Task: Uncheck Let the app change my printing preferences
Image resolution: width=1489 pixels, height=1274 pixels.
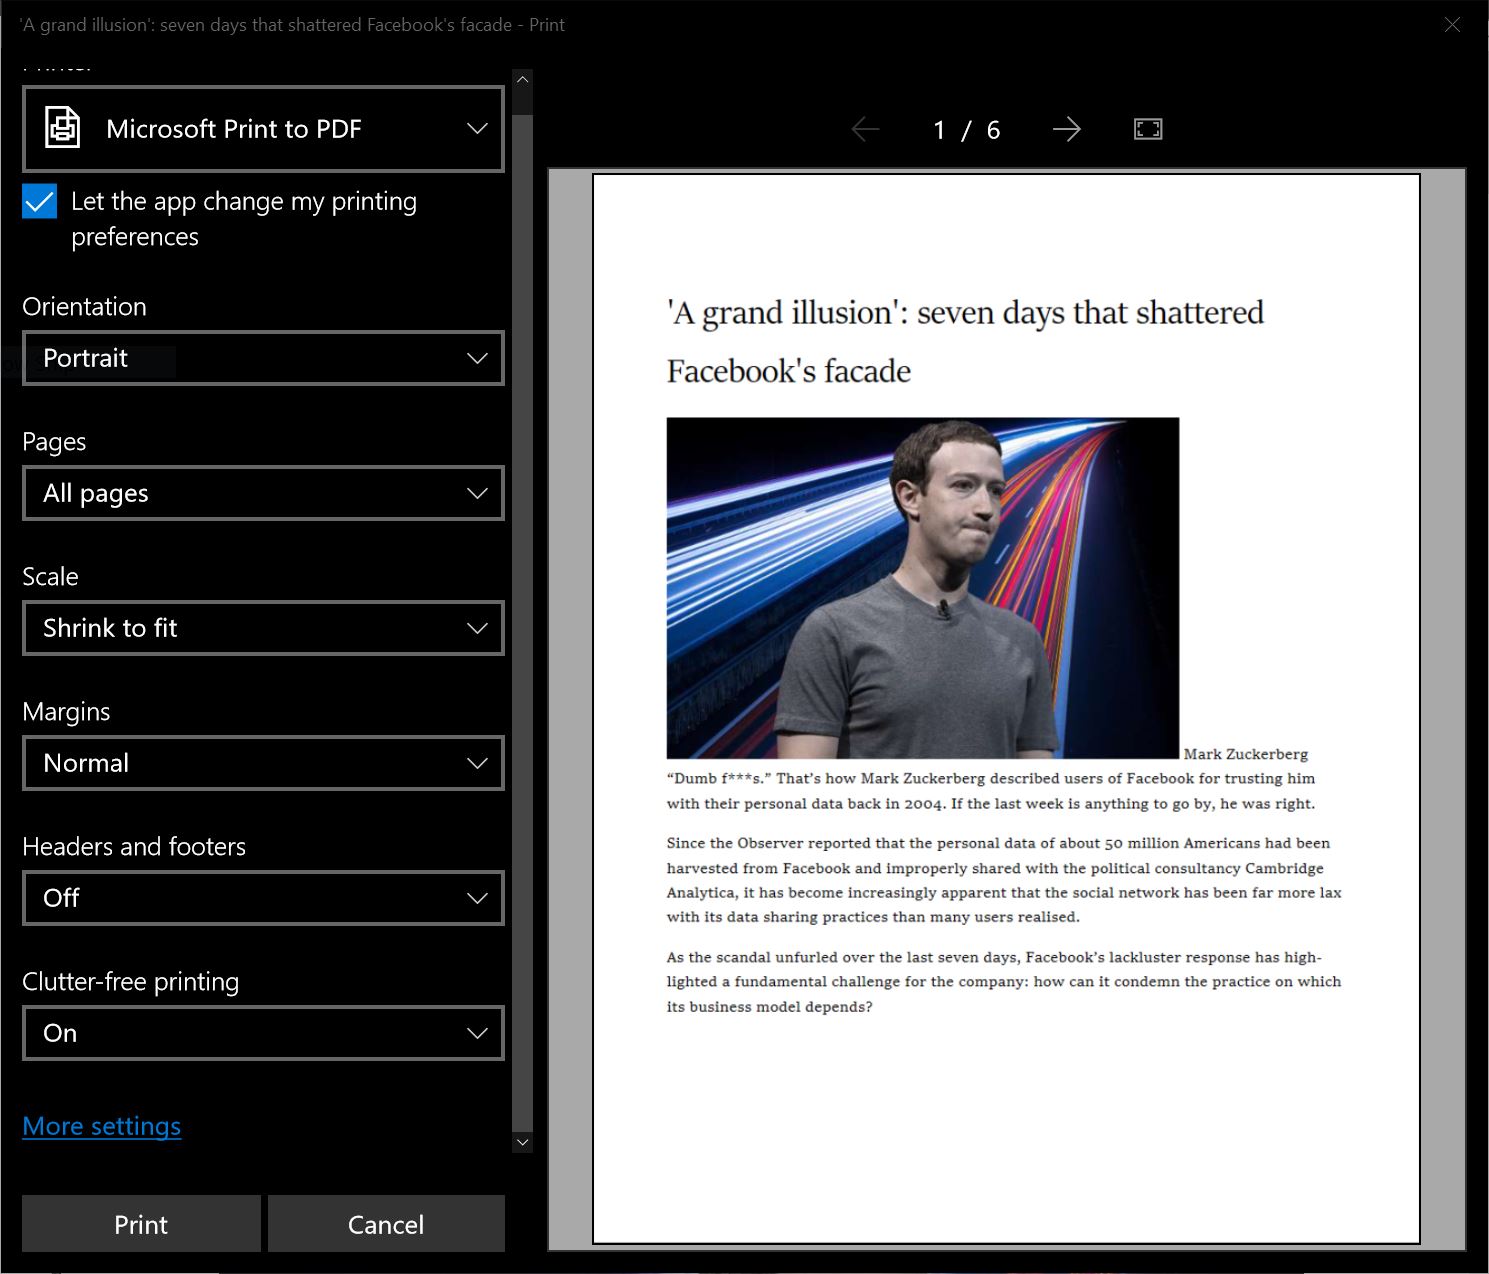Action: 40,202
